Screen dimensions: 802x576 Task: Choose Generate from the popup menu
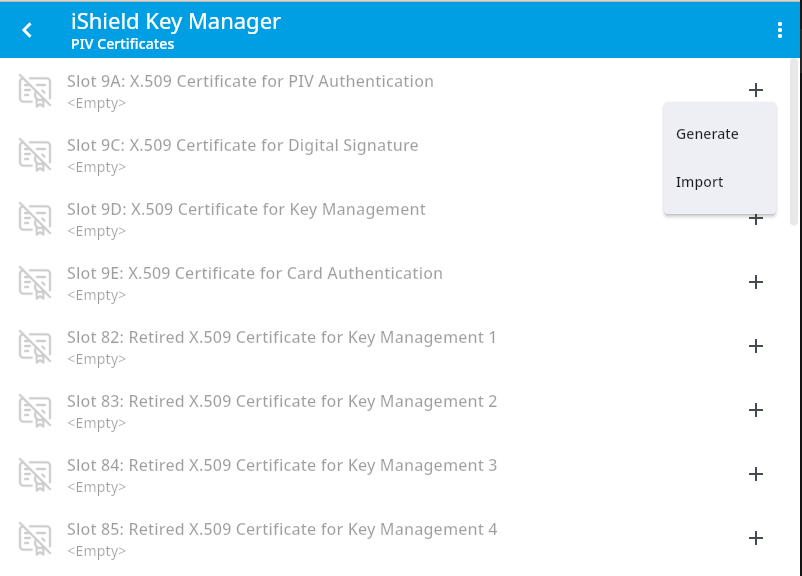tap(707, 134)
